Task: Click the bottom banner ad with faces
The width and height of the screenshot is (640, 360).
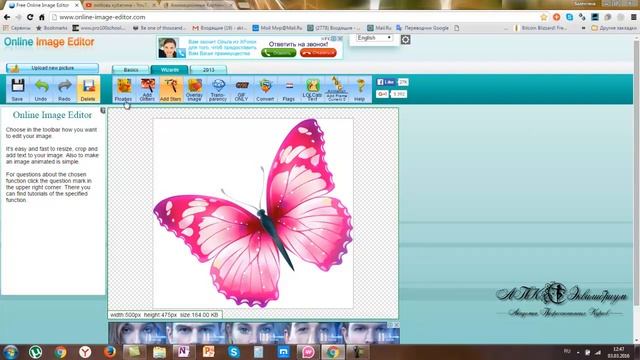Action: (254, 333)
